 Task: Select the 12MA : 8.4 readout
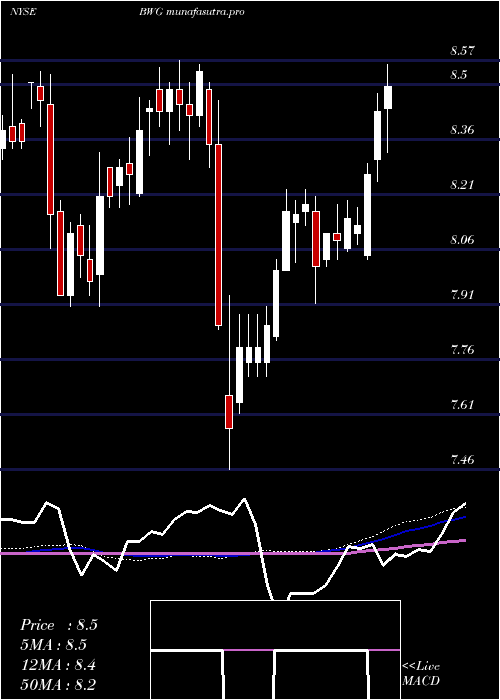click(x=58, y=664)
